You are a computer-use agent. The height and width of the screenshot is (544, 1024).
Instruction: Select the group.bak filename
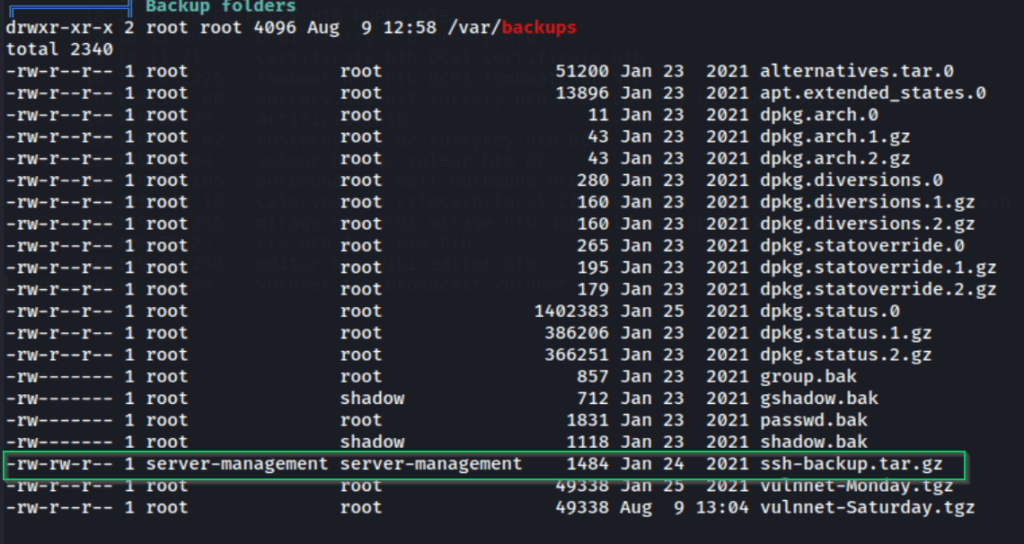pyautogui.click(x=808, y=377)
